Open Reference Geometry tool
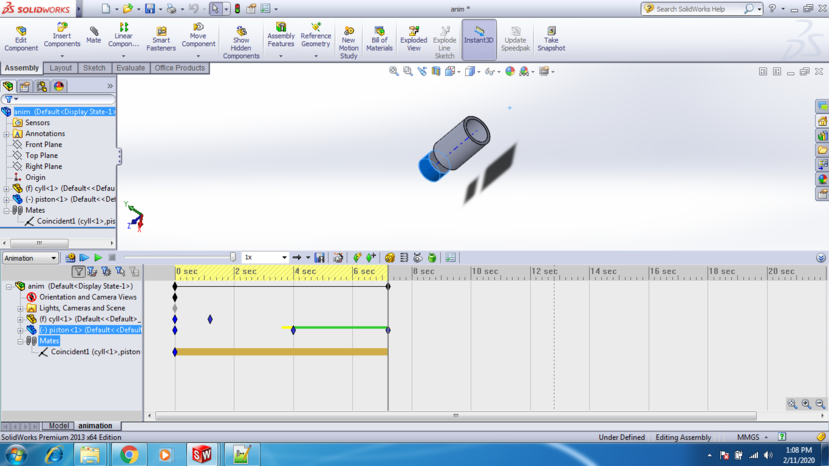This screenshot has height=466, width=829. [316, 35]
